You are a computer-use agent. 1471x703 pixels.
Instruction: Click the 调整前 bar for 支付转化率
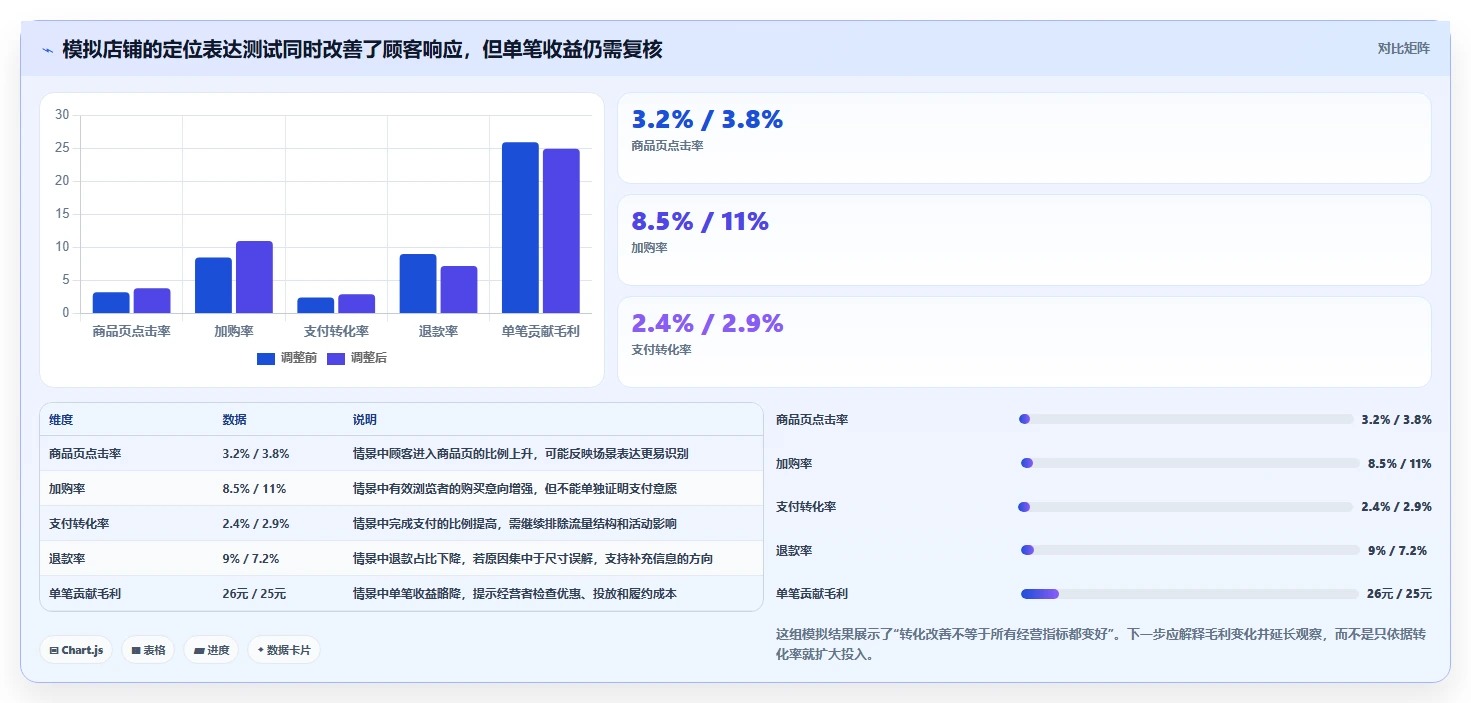click(x=316, y=305)
